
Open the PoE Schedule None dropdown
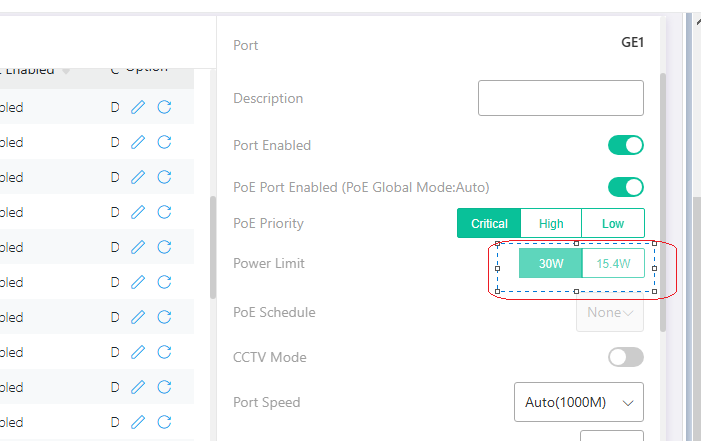click(x=610, y=313)
